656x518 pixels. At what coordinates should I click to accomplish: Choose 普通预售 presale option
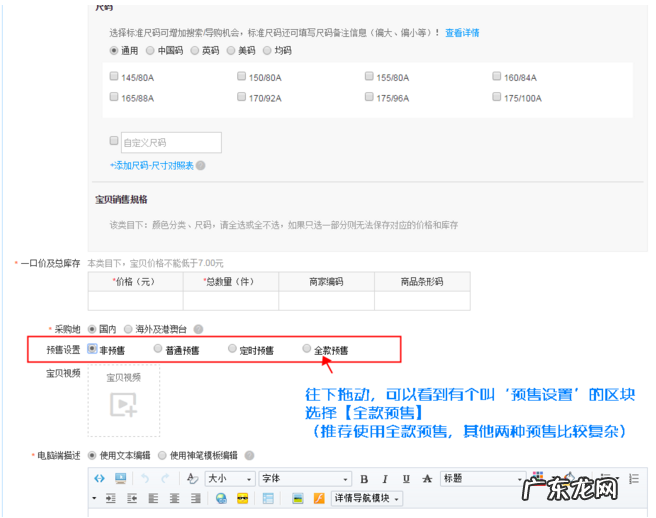pyautogui.click(x=158, y=349)
